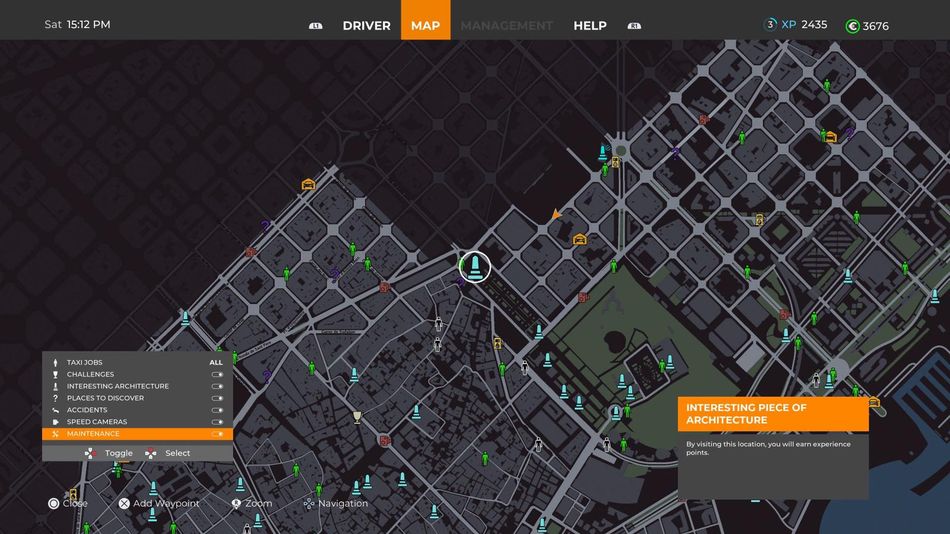Select the SPEED CAMERAS filter label
Image resolution: width=950 pixels, height=534 pixels.
97,422
